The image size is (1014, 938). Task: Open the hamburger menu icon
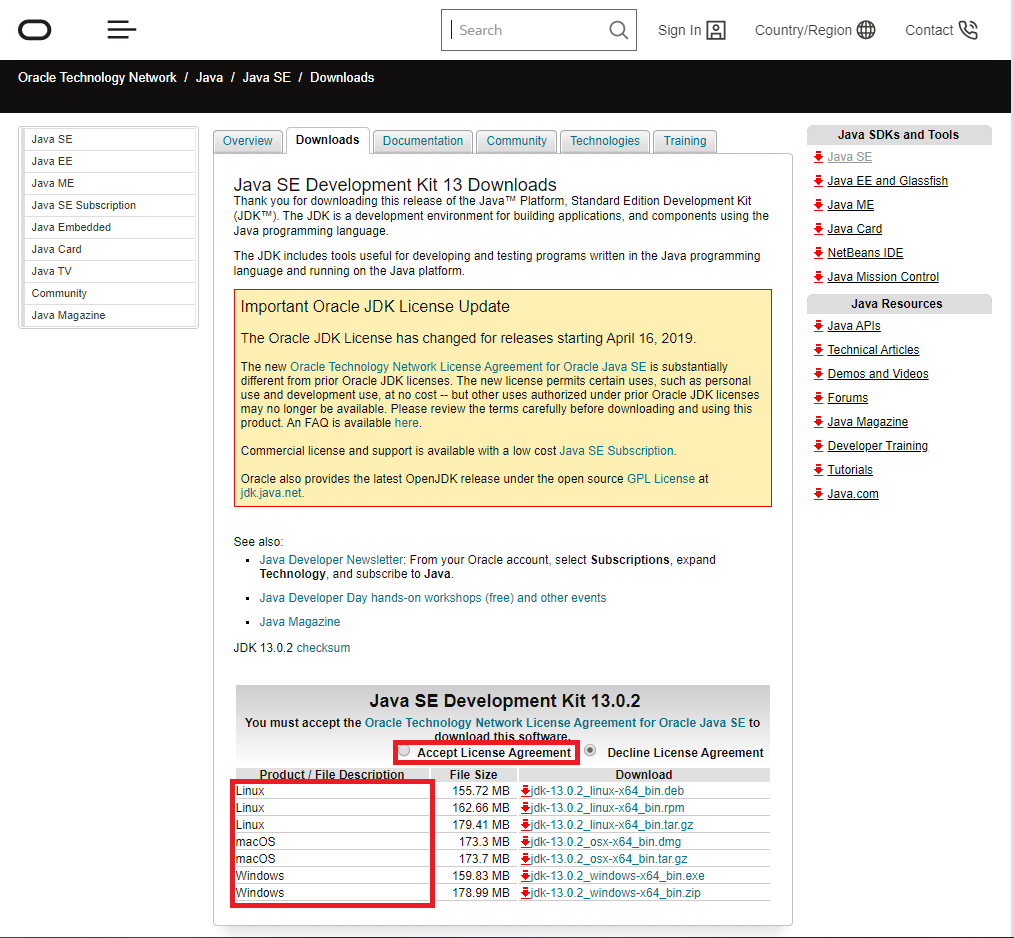pos(122,30)
